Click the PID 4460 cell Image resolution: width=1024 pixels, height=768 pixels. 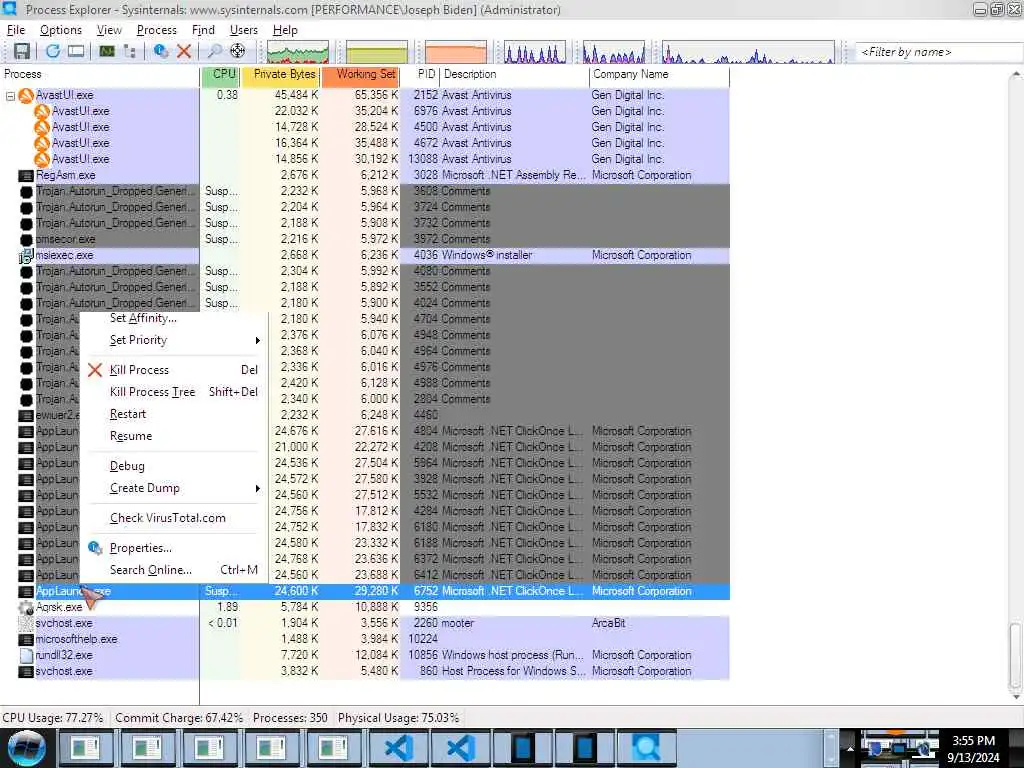point(425,415)
